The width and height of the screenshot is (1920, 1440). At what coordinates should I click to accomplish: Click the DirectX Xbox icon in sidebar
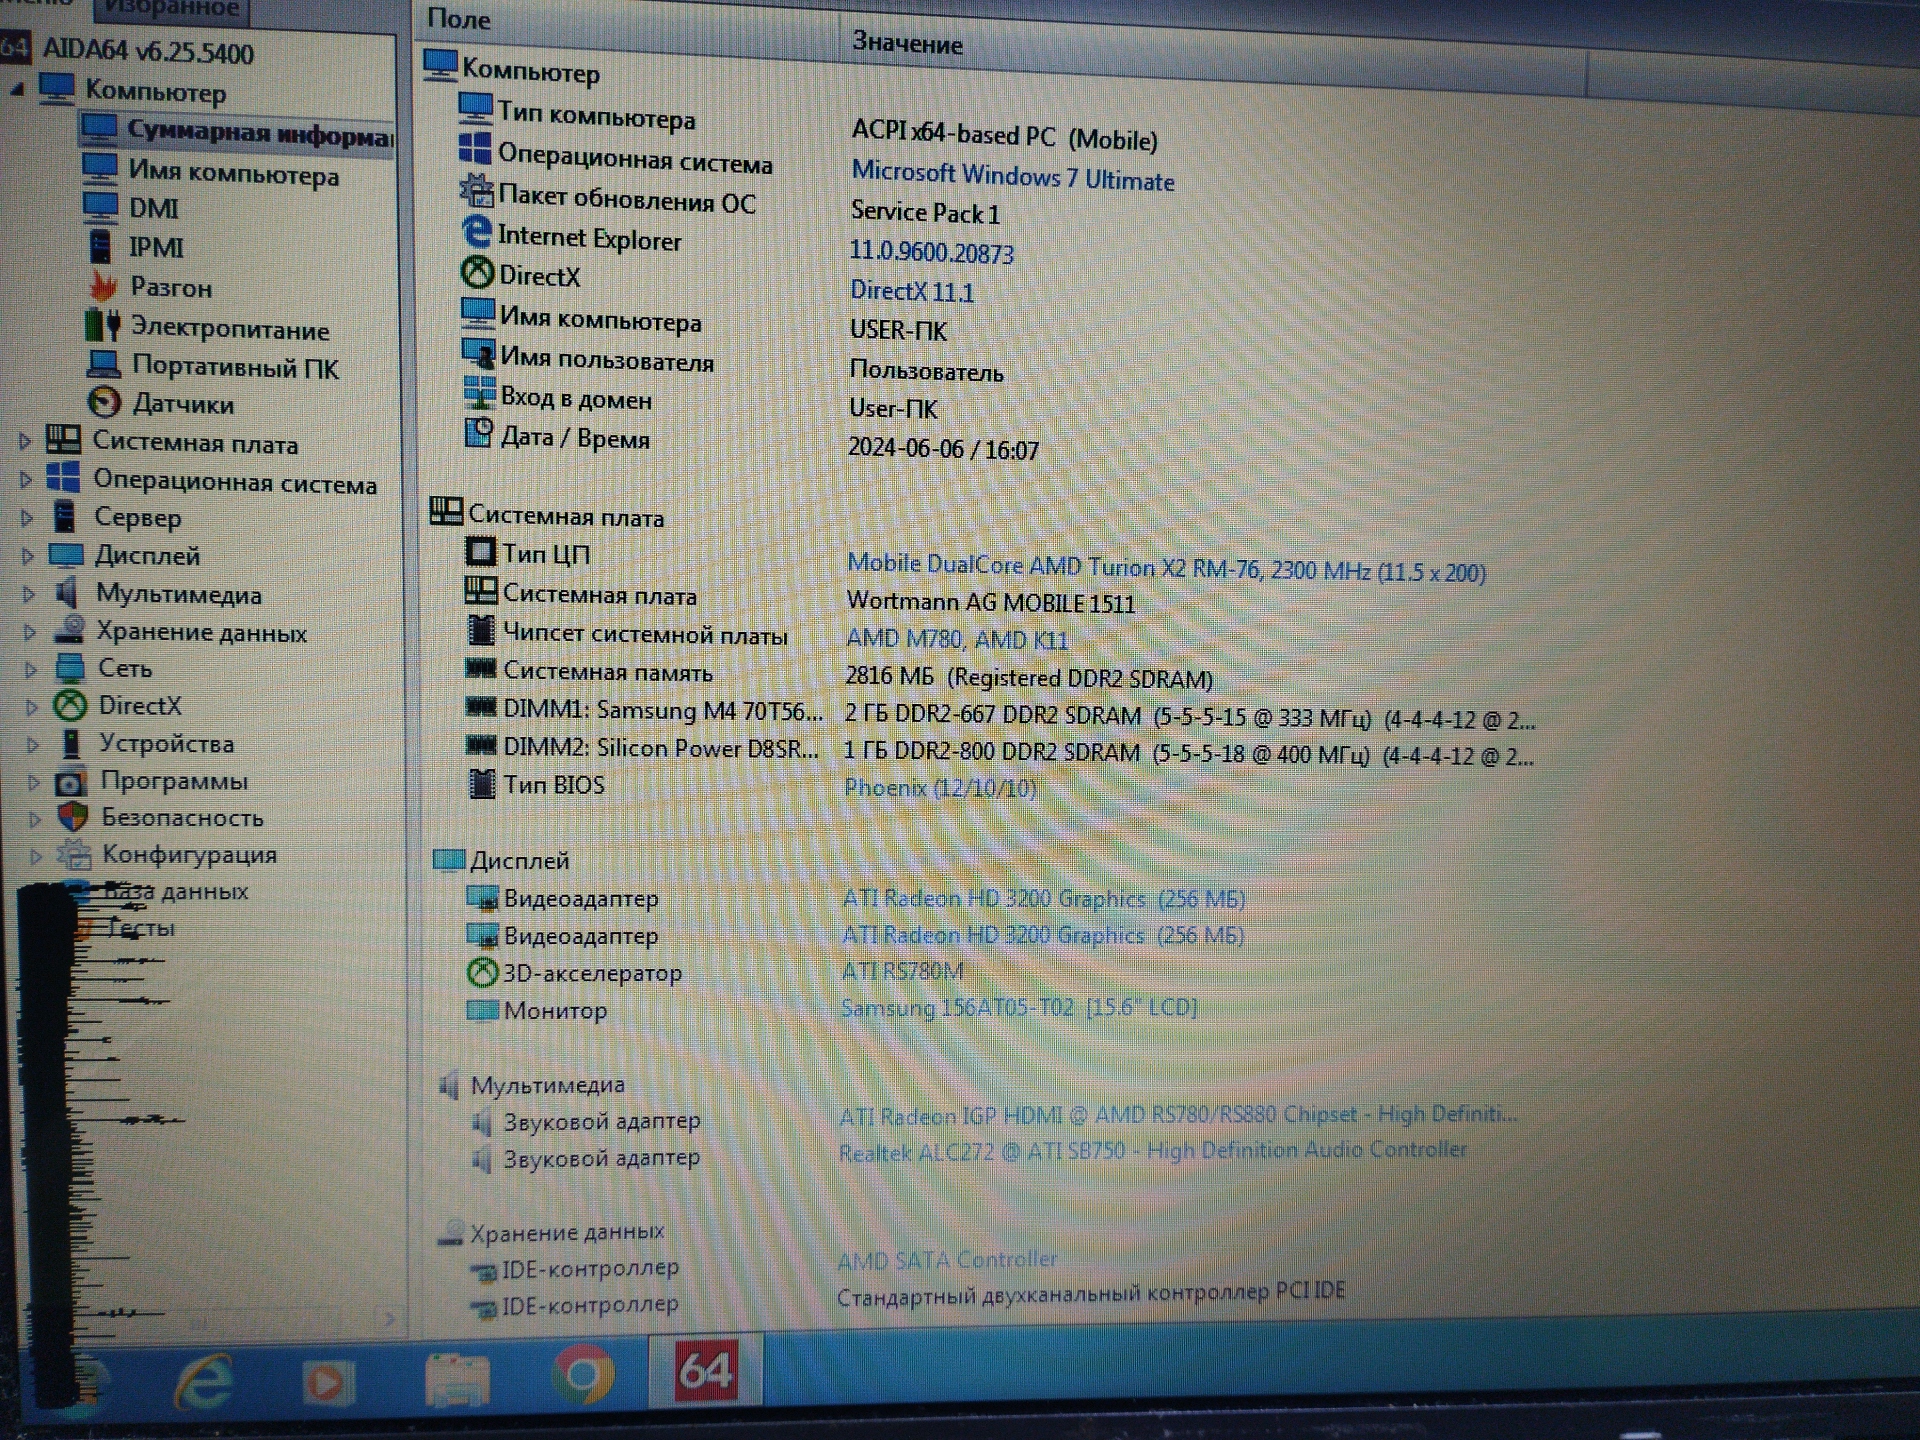pyautogui.click(x=70, y=705)
